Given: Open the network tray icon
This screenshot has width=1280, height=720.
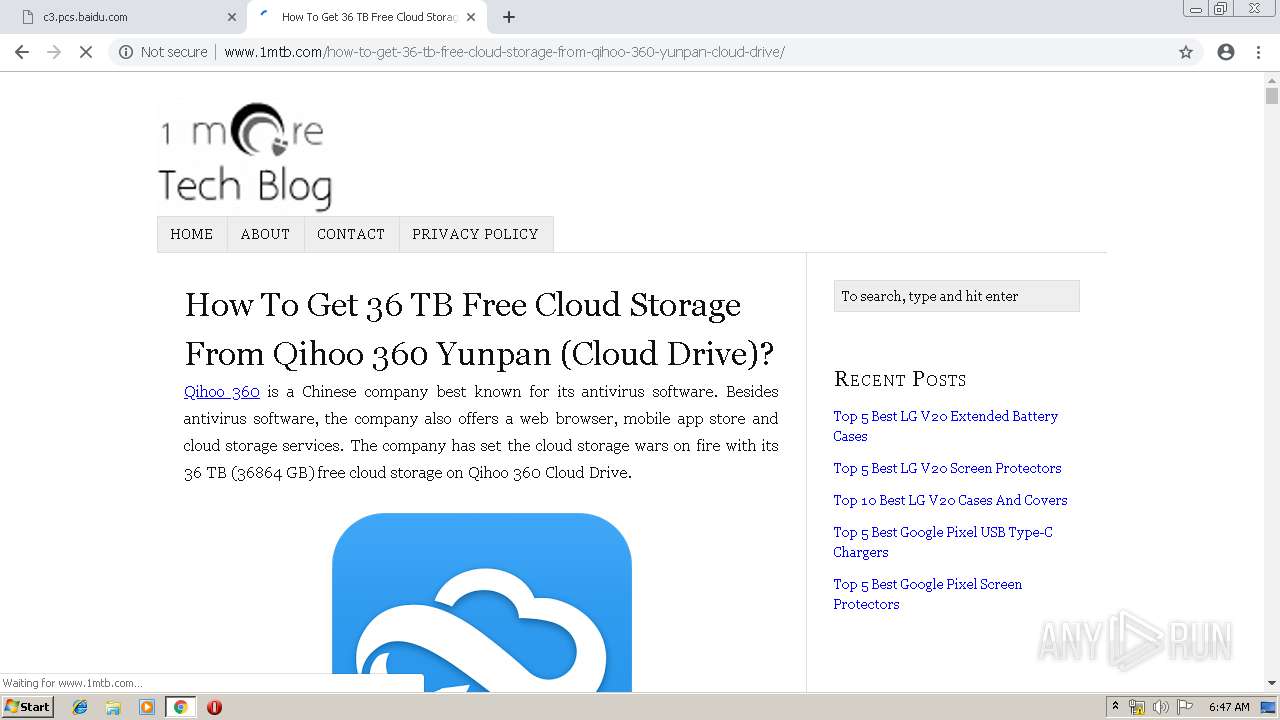Looking at the screenshot, I should pyautogui.click(x=1137, y=707).
